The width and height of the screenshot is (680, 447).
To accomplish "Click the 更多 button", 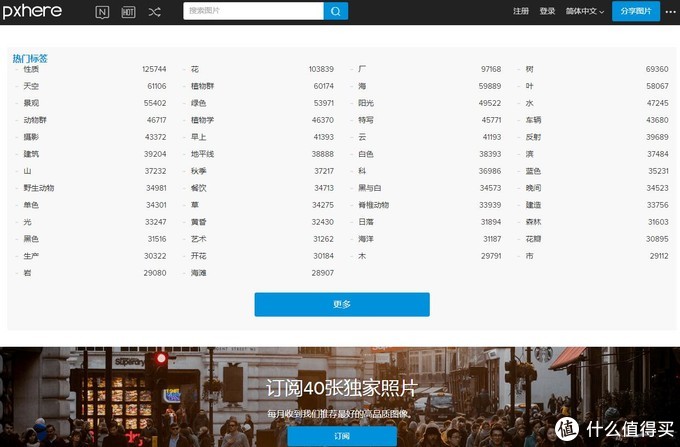I will pos(342,304).
